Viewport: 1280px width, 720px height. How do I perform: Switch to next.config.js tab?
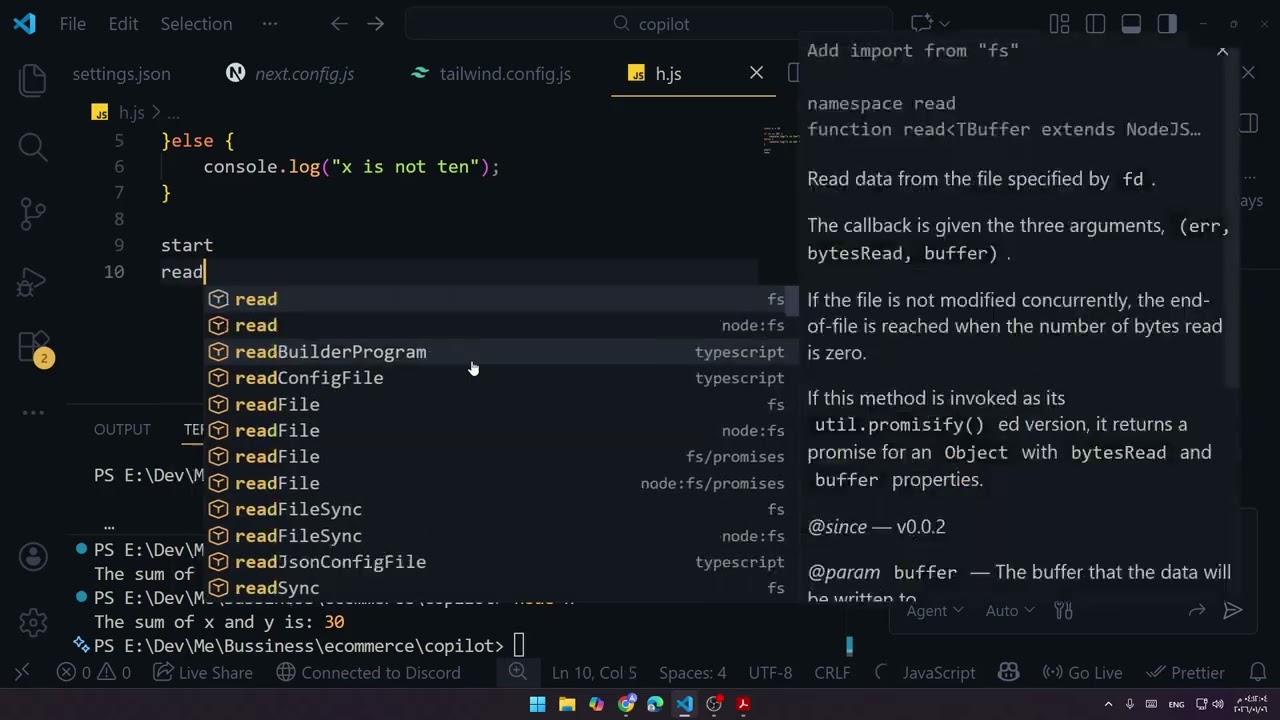pos(304,74)
